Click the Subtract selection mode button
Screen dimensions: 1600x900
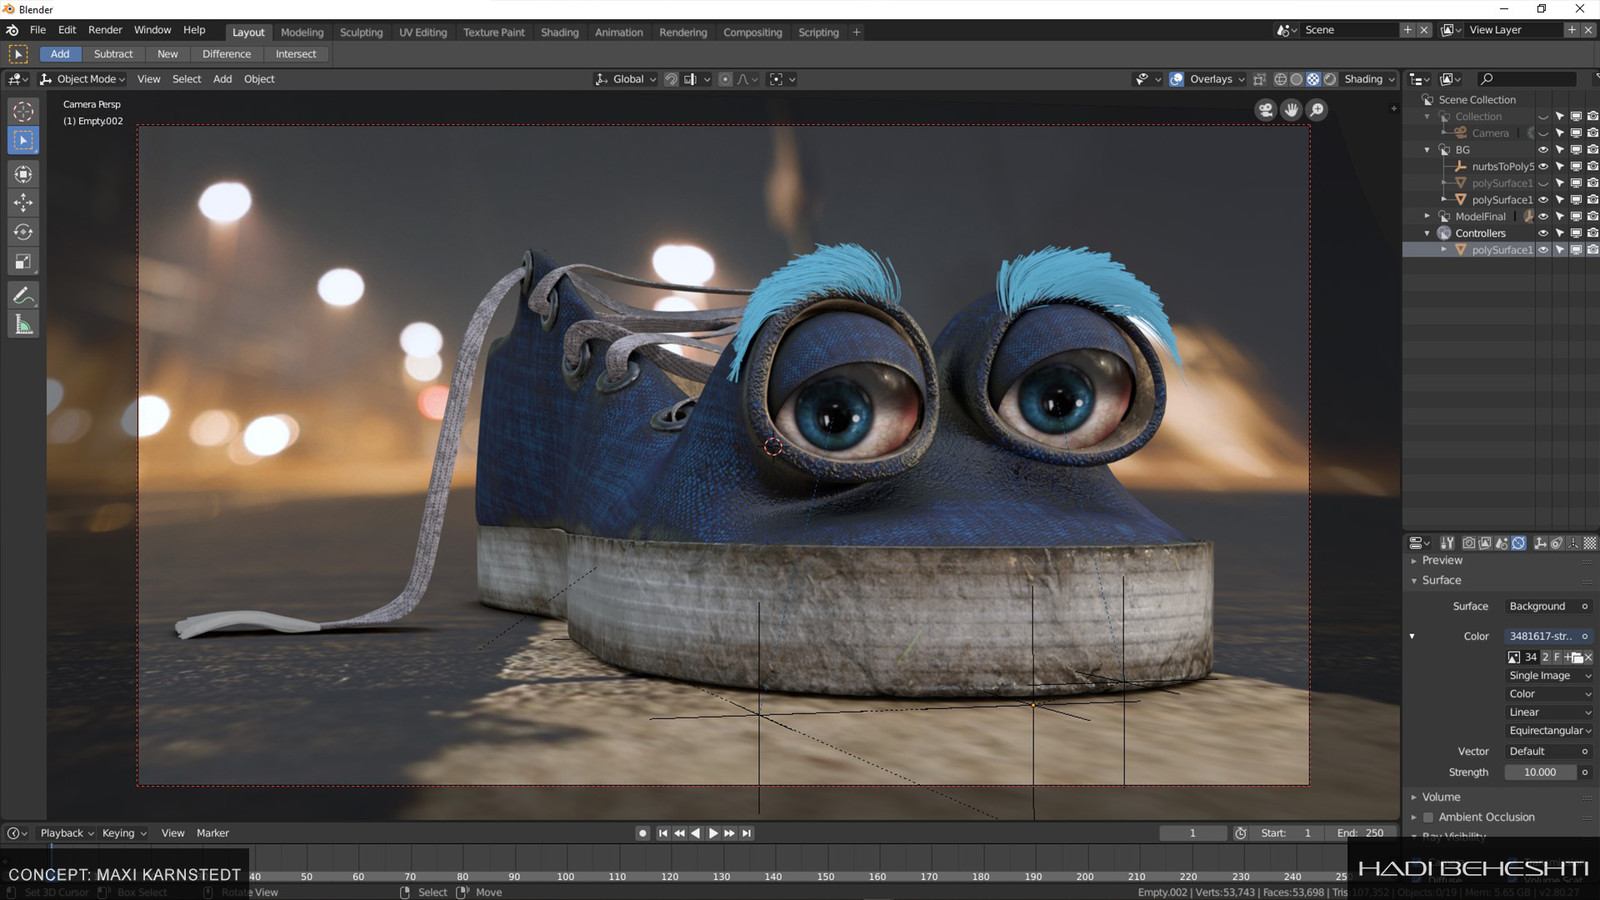click(113, 54)
